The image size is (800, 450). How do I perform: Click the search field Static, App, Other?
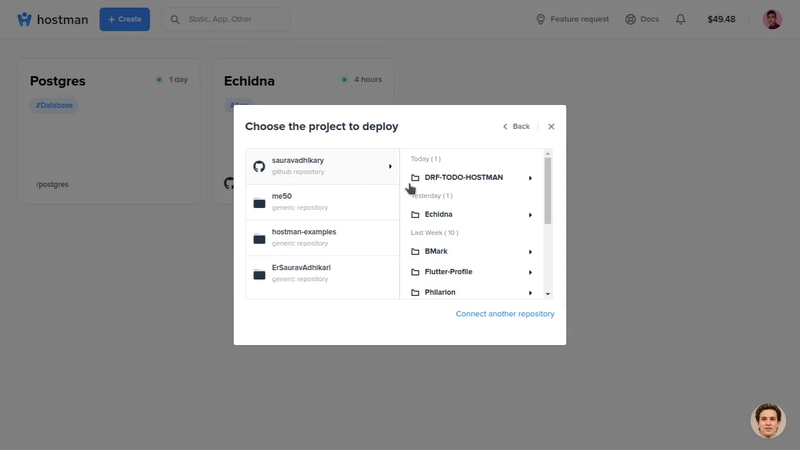click(x=226, y=19)
